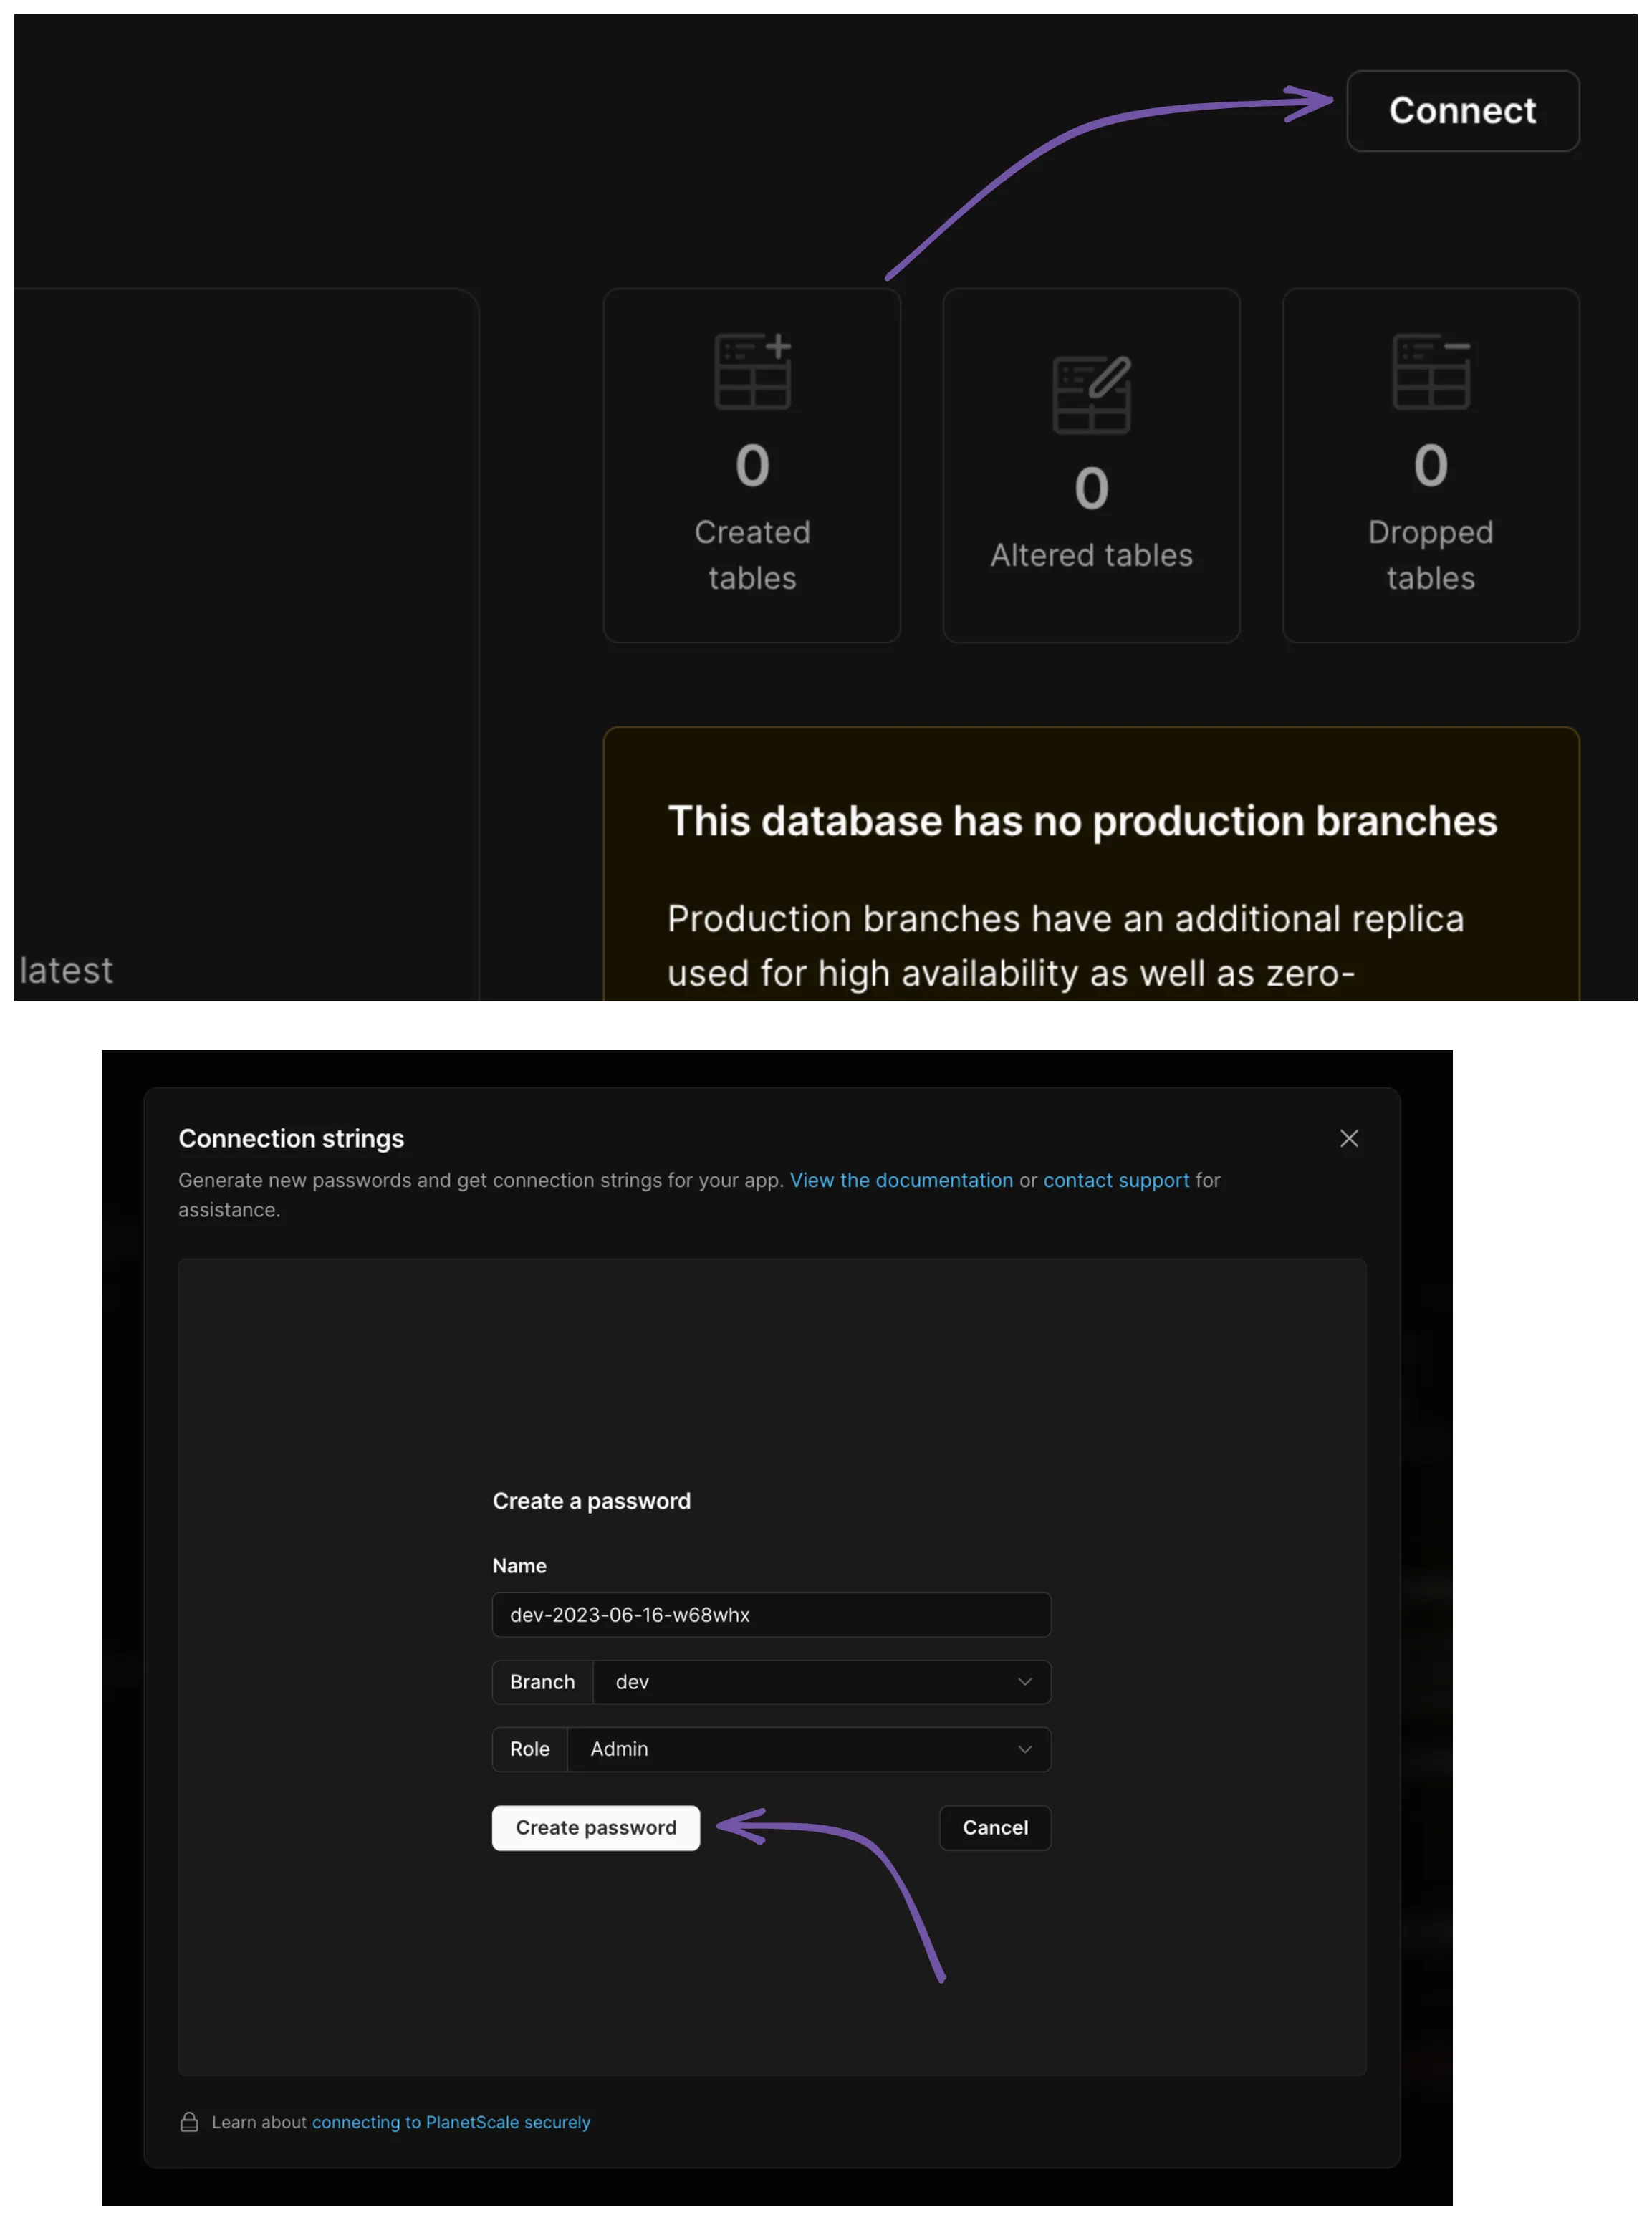Open the Branch dropdown chevron

[x=1024, y=1682]
